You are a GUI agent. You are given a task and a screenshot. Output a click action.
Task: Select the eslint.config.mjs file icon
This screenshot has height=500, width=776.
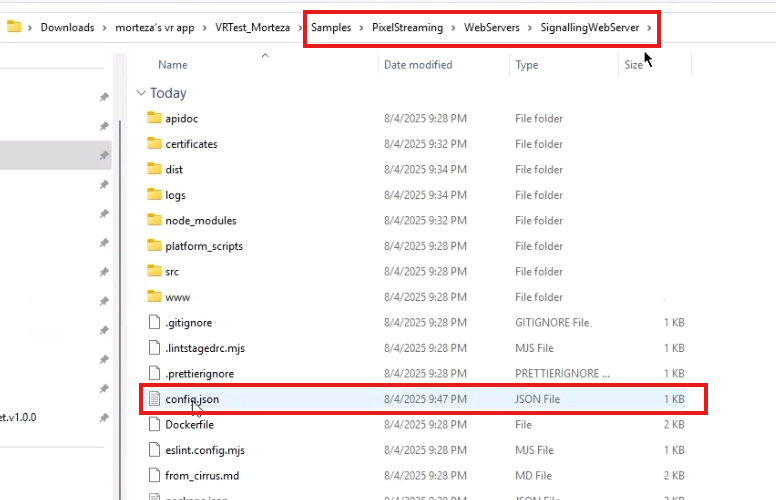(154, 450)
